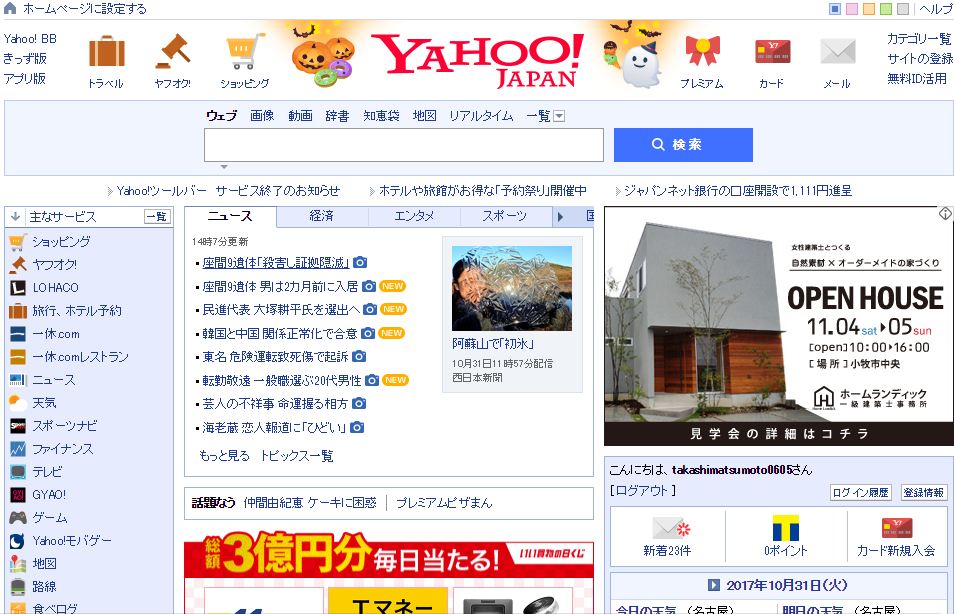This screenshot has width=954, height=614.
Task: Open the 阿蘇山で初氷 news photo thumbnail
Action: coord(512,288)
